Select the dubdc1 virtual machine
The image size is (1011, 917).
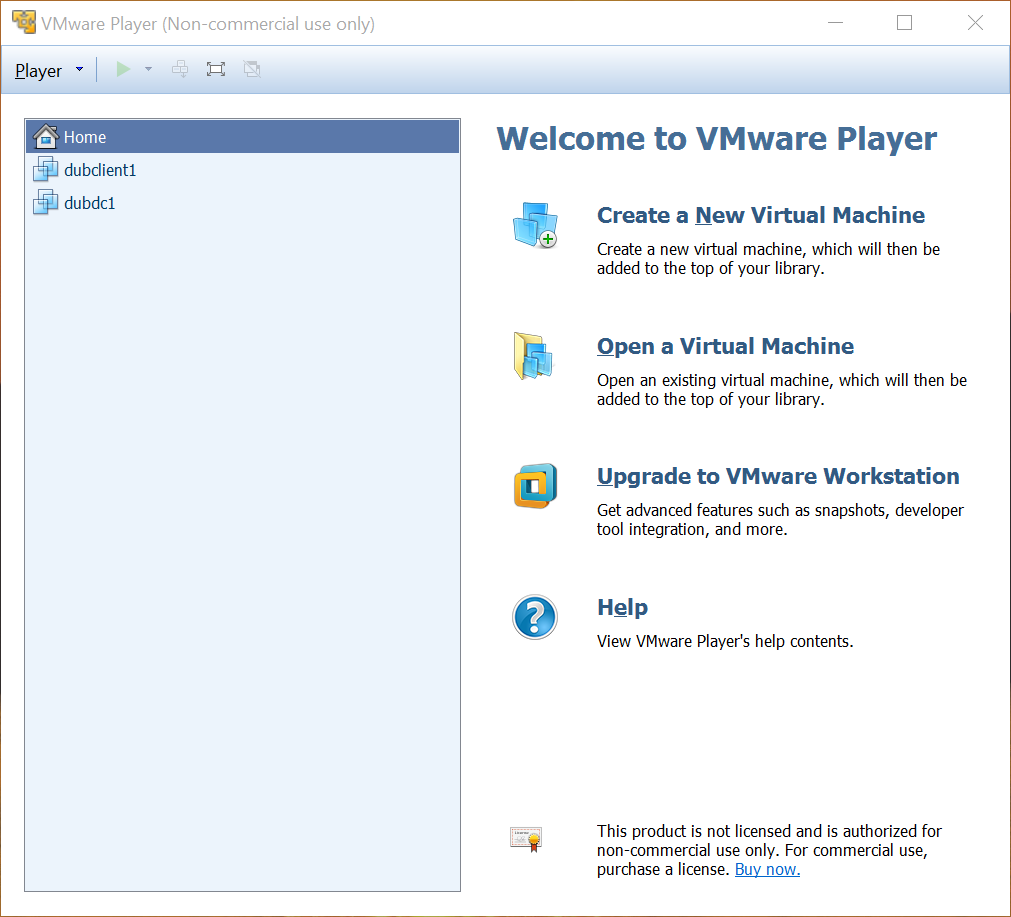pos(242,203)
